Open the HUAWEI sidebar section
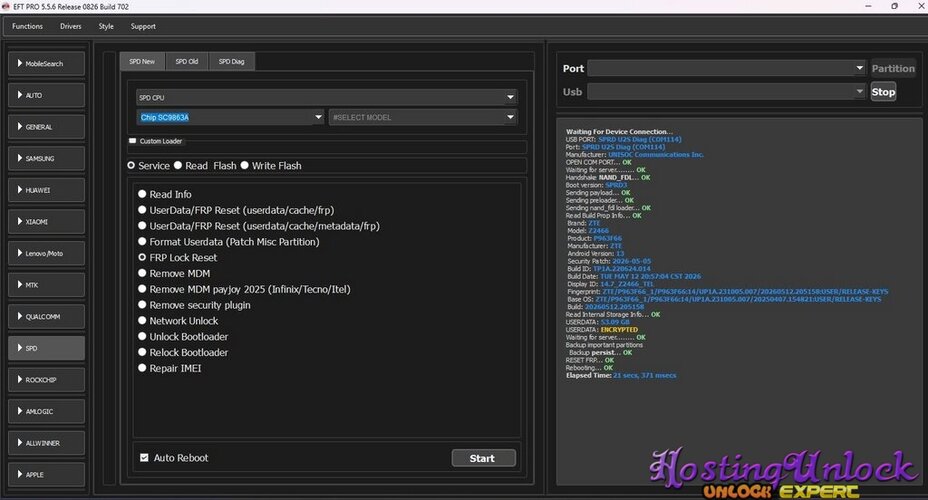Image resolution: width=928 pixels, height=500 pixels. point(46,190)
